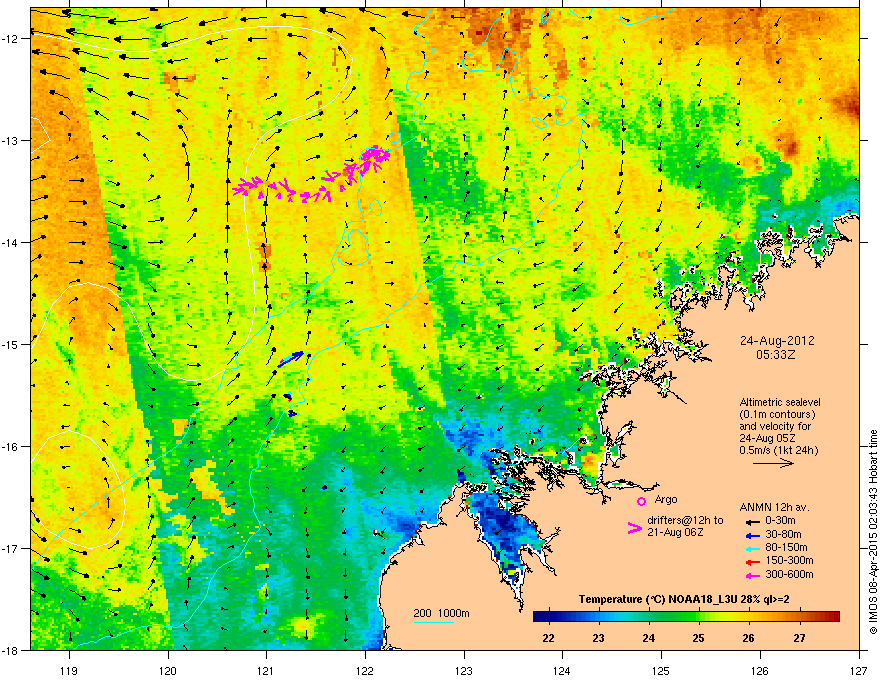Image resolution: width=880 pixels, height=680 pixels.
Task: Click the 27 tick label on colorbar
Action: point(799,638)
